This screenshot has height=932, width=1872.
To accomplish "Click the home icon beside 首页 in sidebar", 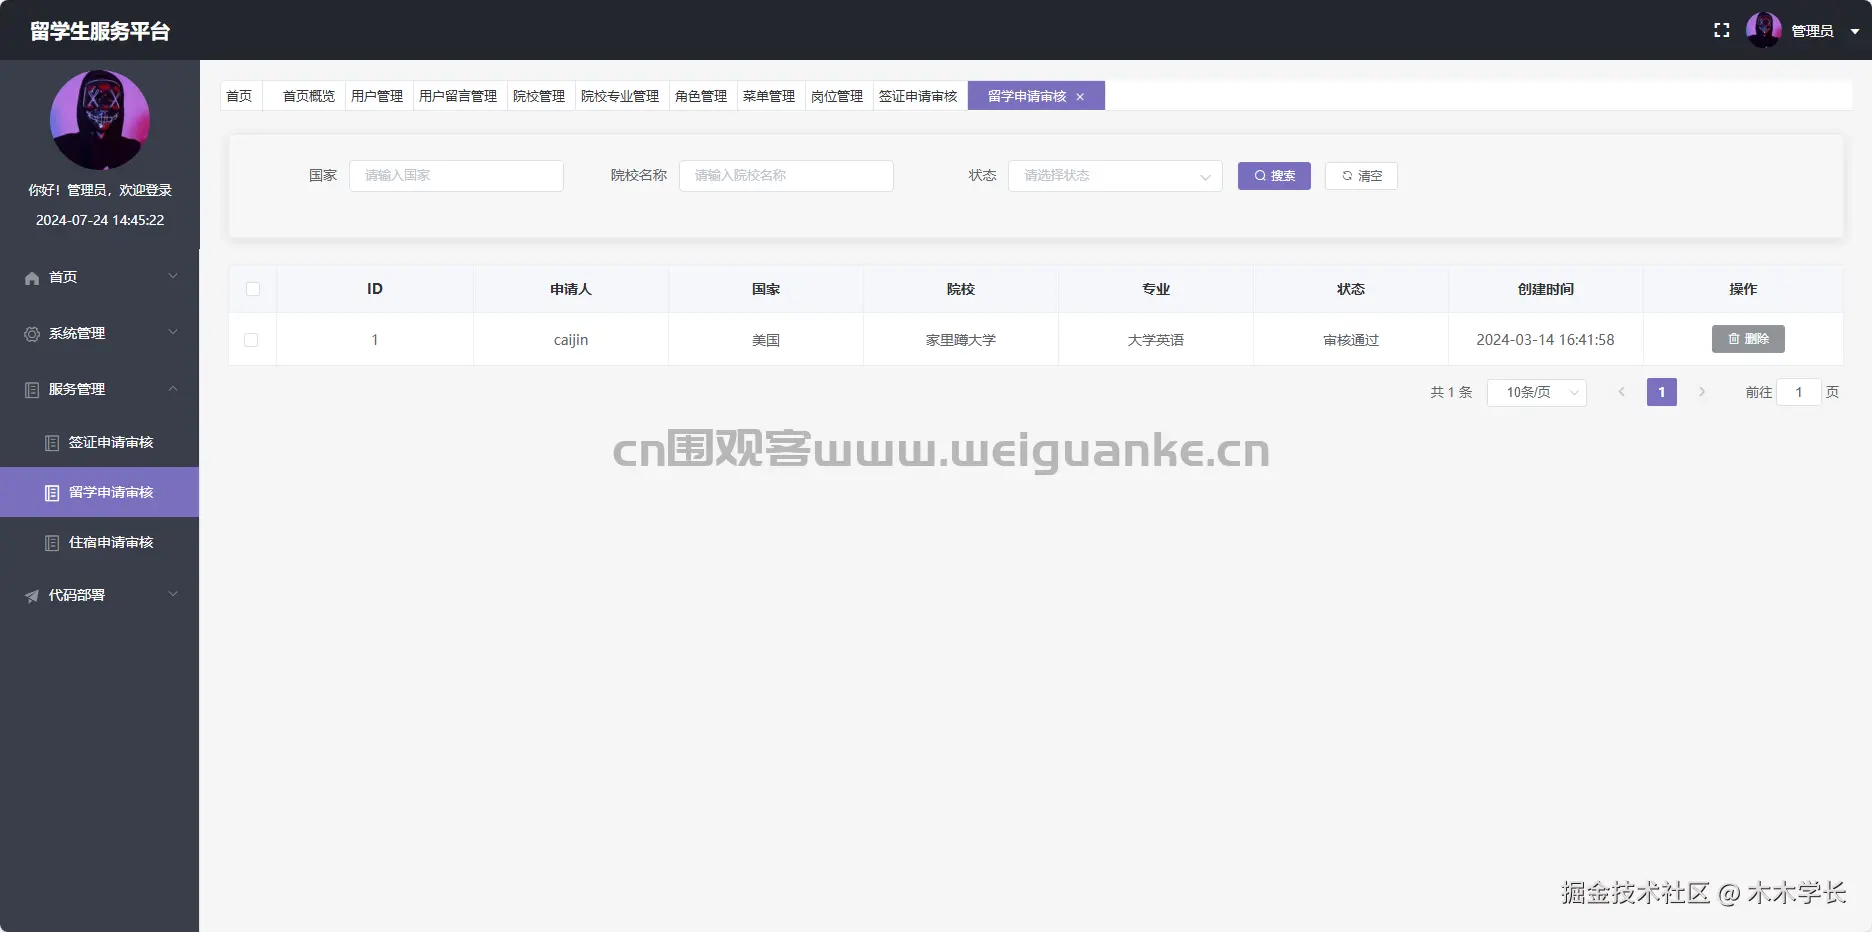I will [x=32, y=278].
